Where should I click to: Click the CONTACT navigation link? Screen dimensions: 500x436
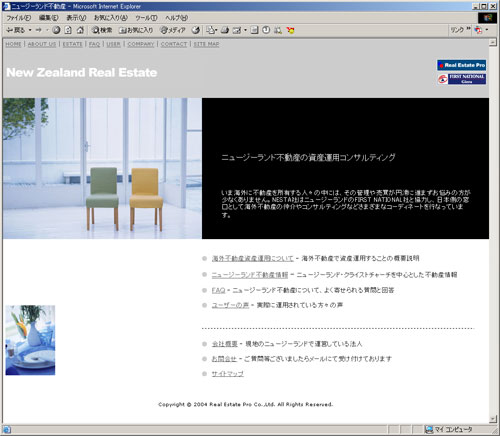click(174, 44)
